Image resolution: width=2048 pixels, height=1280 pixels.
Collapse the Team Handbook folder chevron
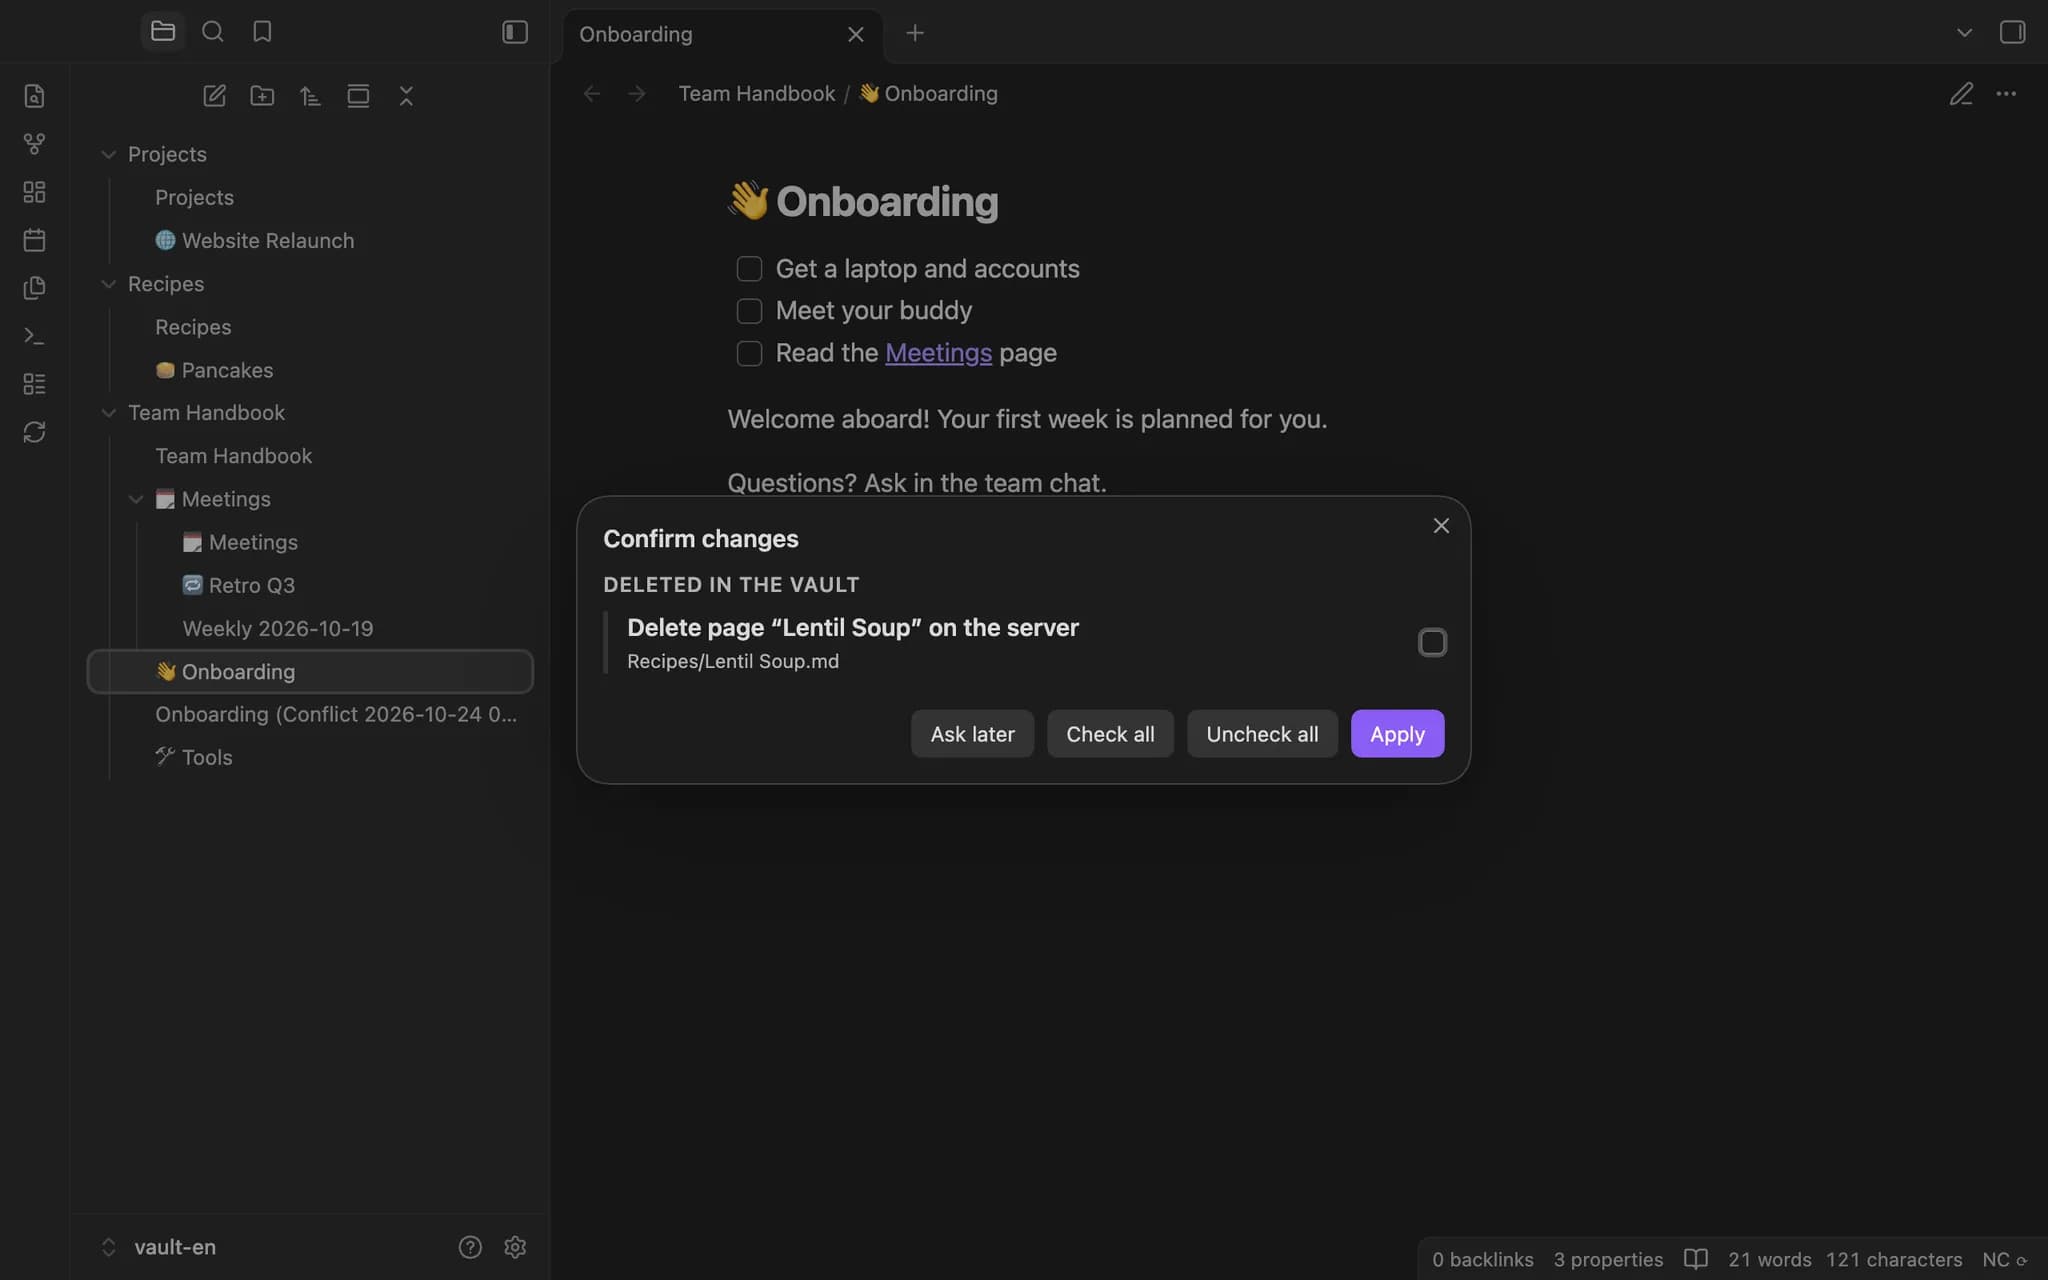[108, 413]
